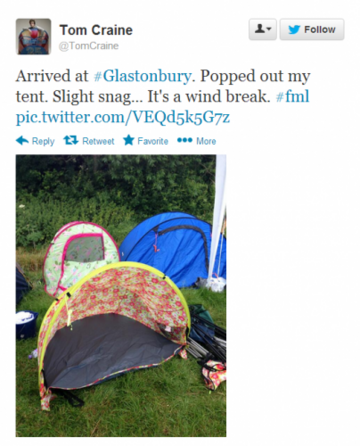This screenshot has height=446, width=360.
Task: Click the @TomCraine handle
Action: (89, 46)
